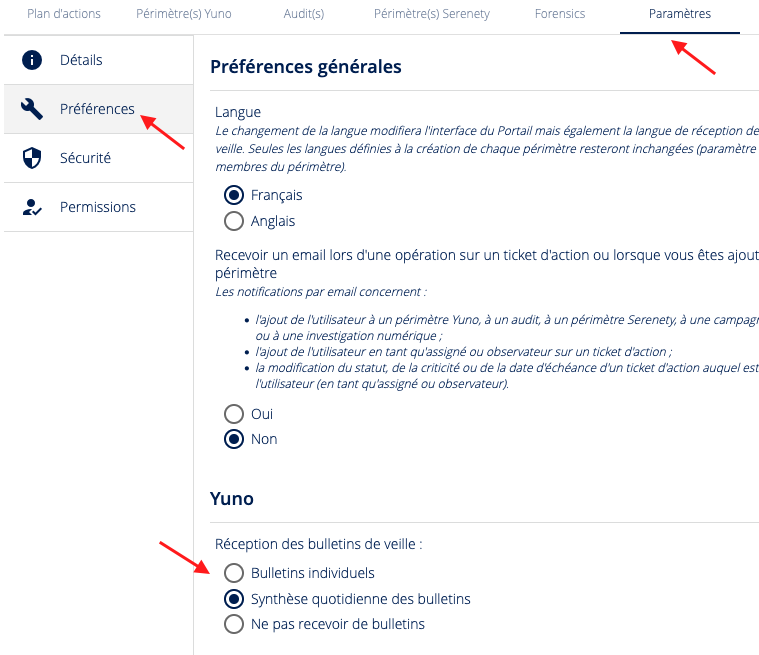Open the Forensics tab

pyautogui.click(x=560, y=14)
